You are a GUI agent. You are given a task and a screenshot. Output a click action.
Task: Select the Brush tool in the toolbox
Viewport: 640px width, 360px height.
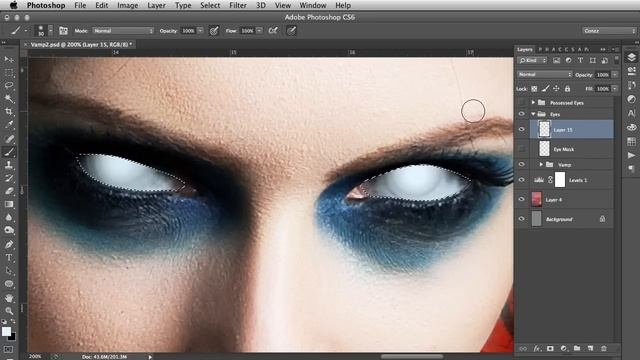click(9, 152)
